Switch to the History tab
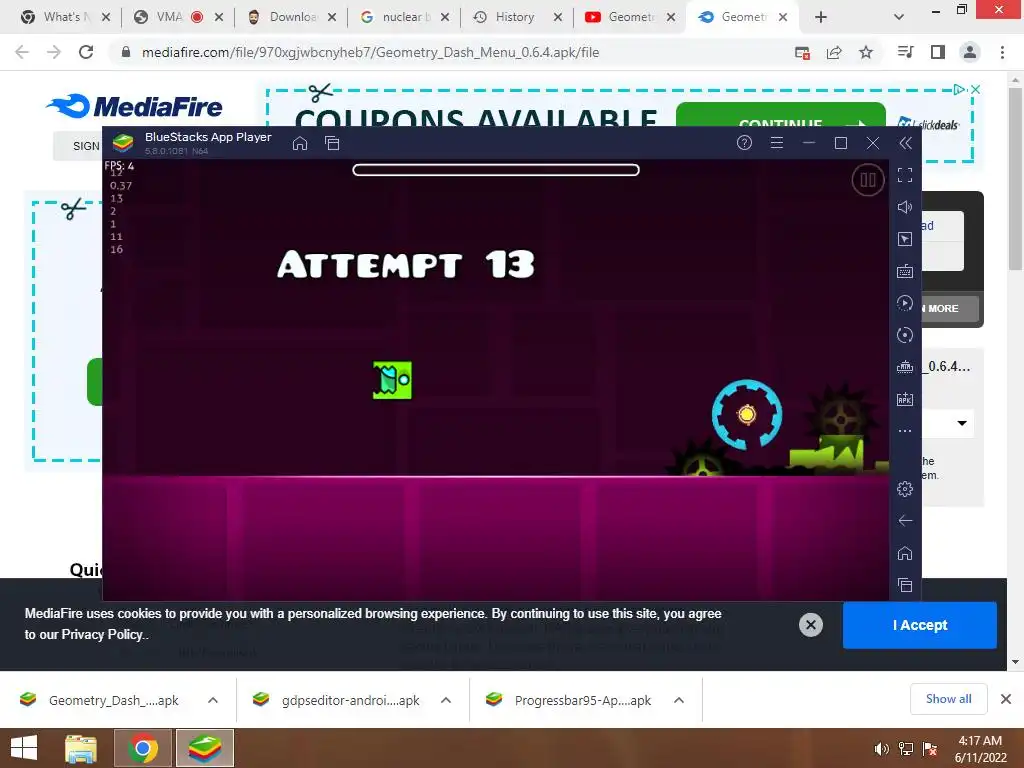 (516, 17)
